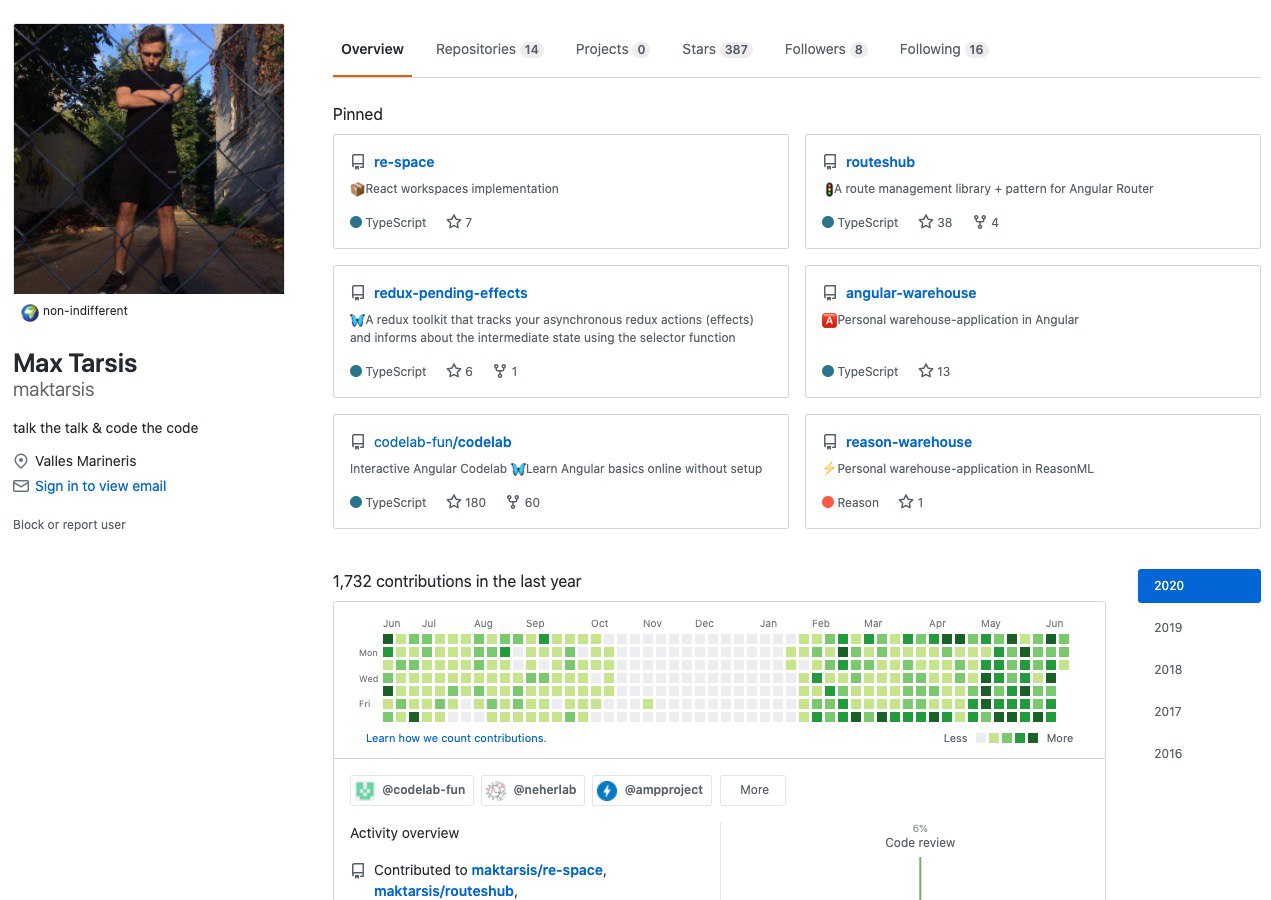Click Sign in to view email
Image resolution: width=1271 pixels, height=900 pixels.
100,486
